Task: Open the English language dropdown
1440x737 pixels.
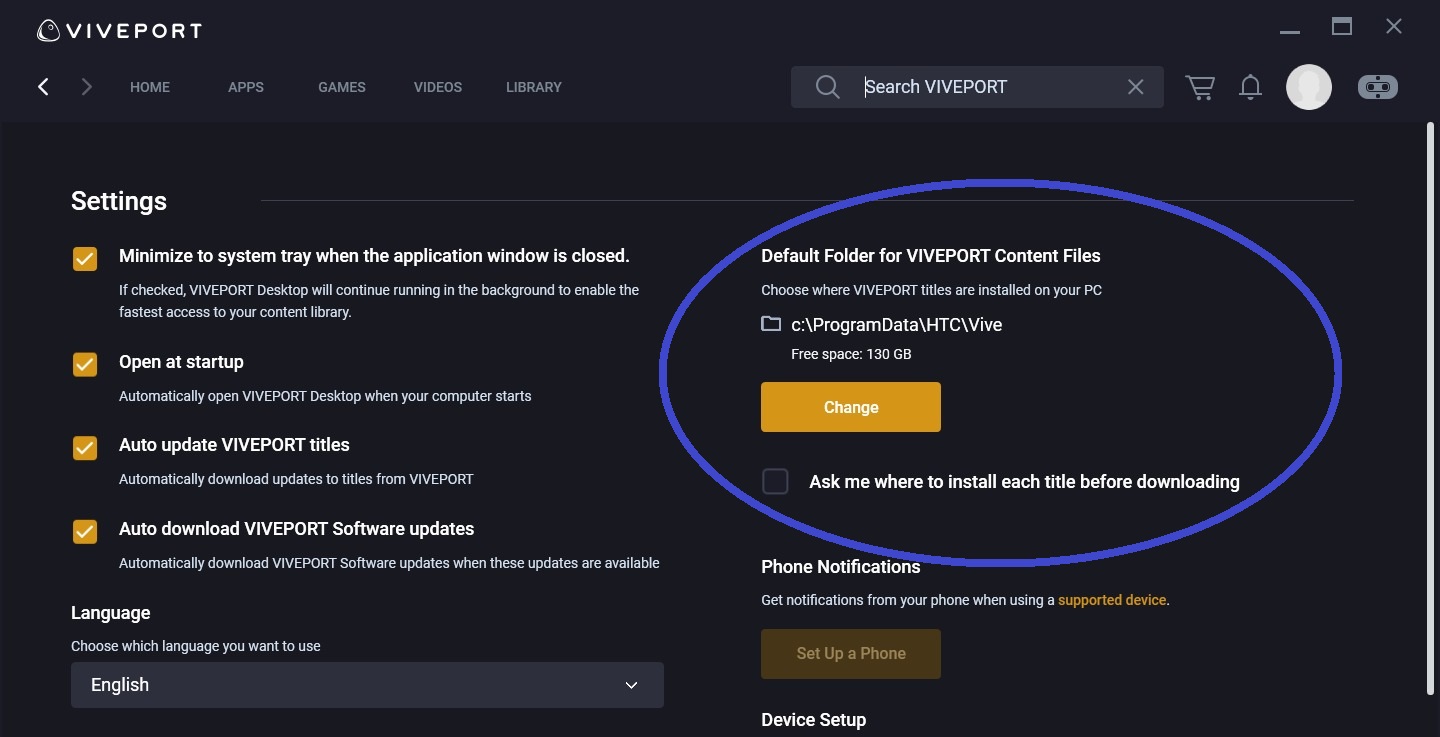Action: tap(367, 685)
